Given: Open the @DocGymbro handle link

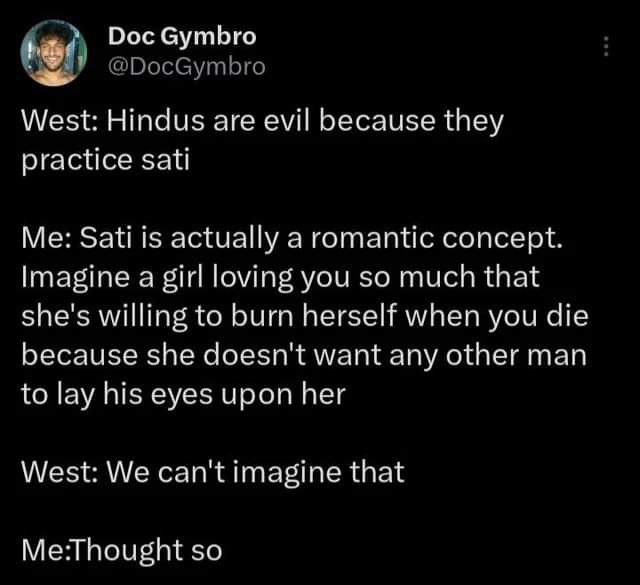Looking at the screenshot, I should pyautogui.click(x=187, y=67).
